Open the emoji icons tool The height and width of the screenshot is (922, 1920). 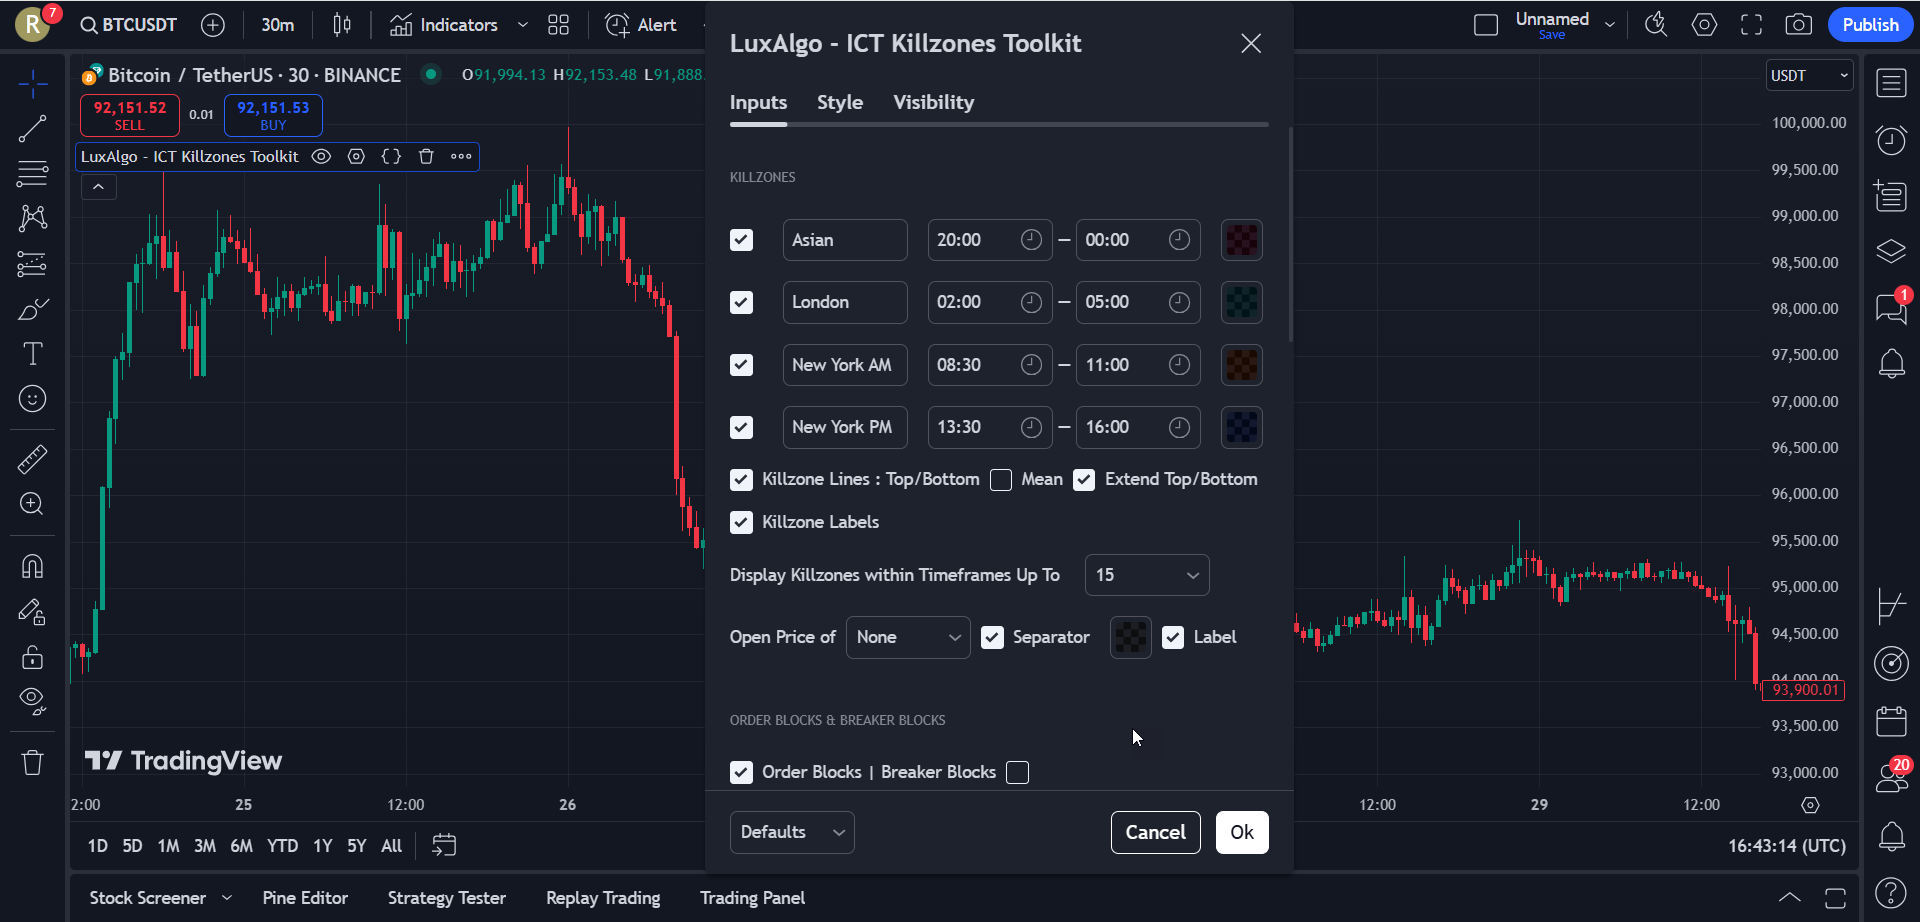pyautogui.click(x=33, y=399)
